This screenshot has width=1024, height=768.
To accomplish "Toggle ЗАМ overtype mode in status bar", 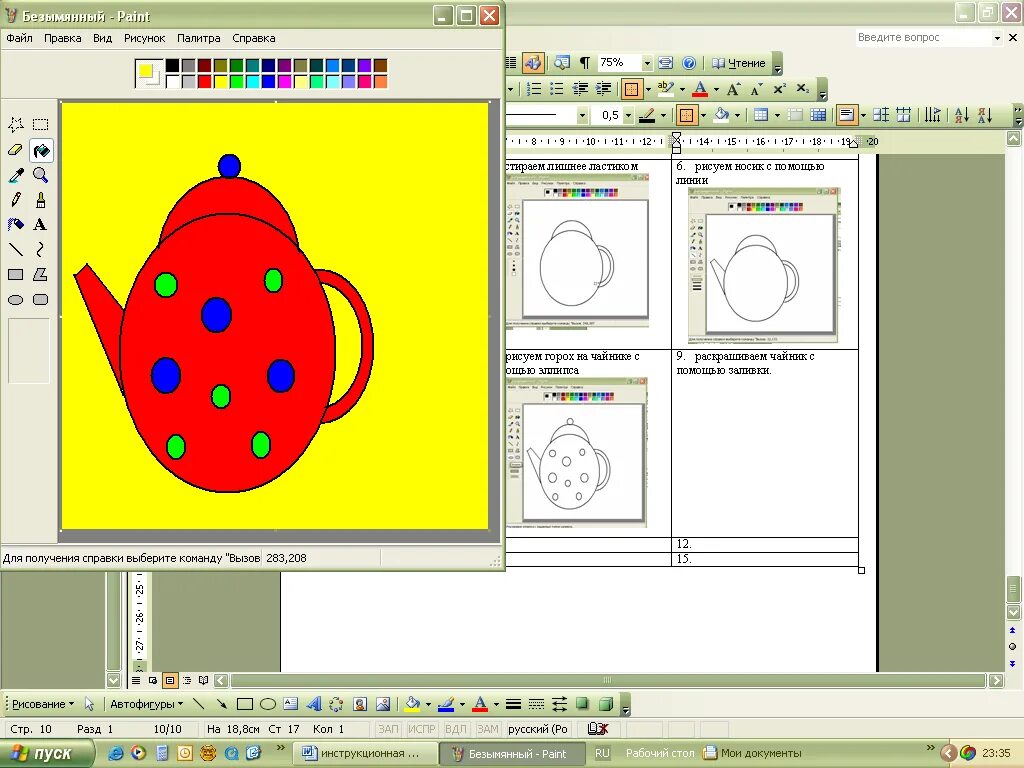I will (x=487, y=729).
